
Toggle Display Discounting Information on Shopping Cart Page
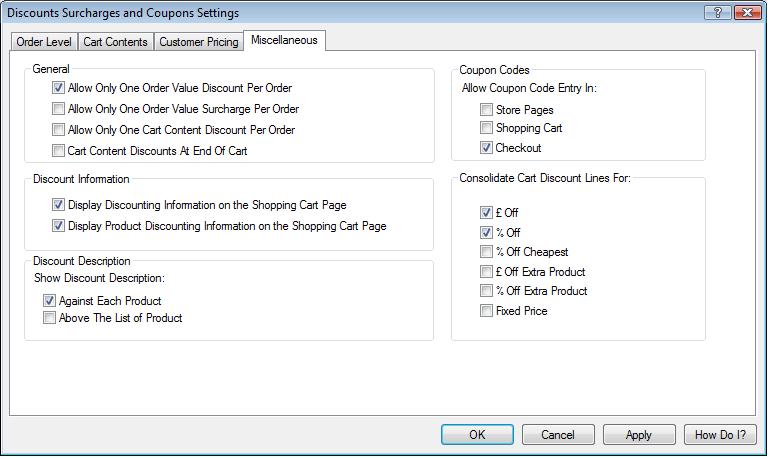click(x=59, y=205)
